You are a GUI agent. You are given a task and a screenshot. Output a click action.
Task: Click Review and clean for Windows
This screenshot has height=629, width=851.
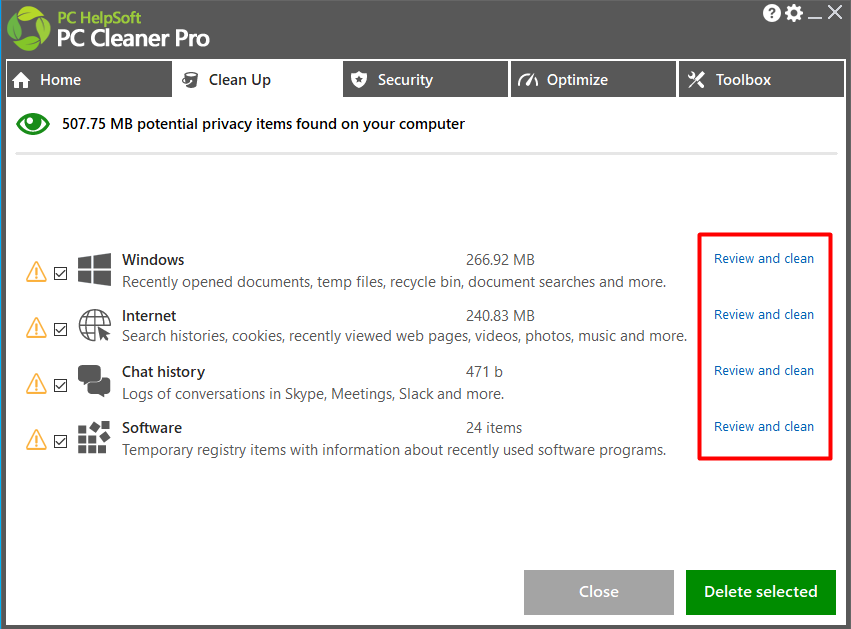[x=764, y=259]
